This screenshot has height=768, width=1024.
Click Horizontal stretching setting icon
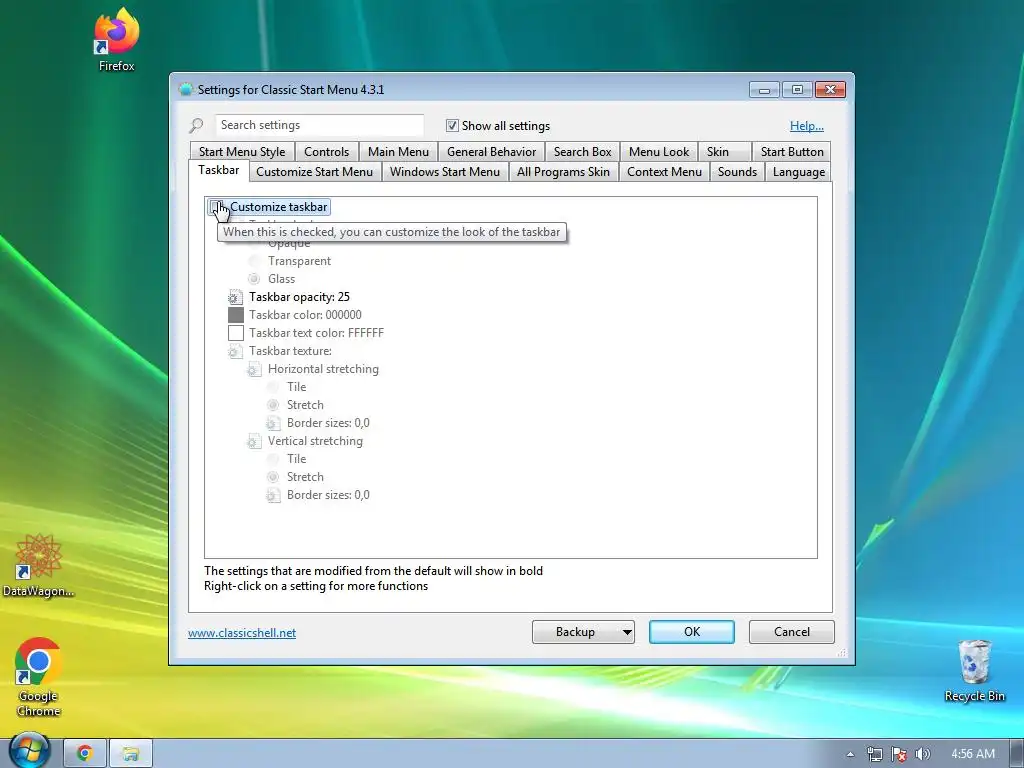[x=254, y=370]
